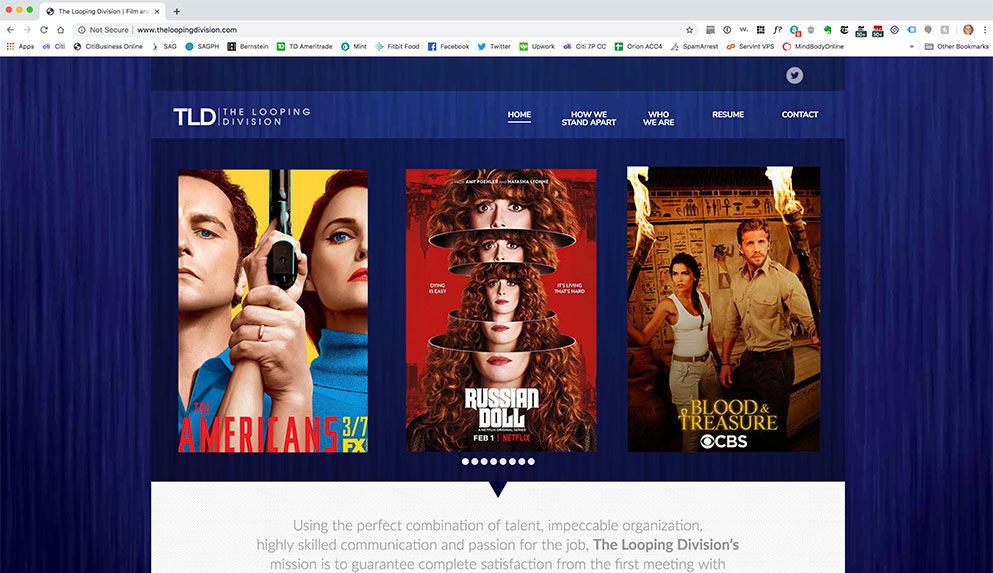Click The Americans poster
This screenshot has height=573, width=993.
(x=273, y=311)
